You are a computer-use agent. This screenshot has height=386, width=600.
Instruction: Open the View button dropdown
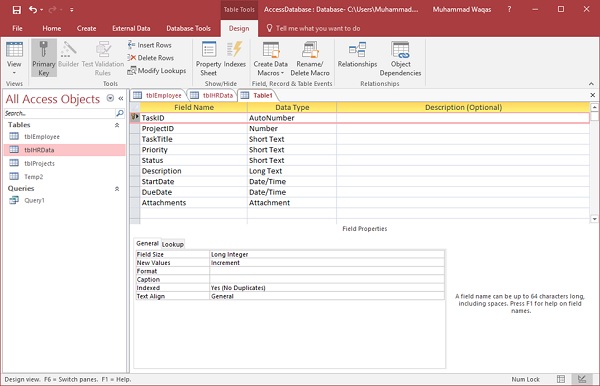pos(14,73)
